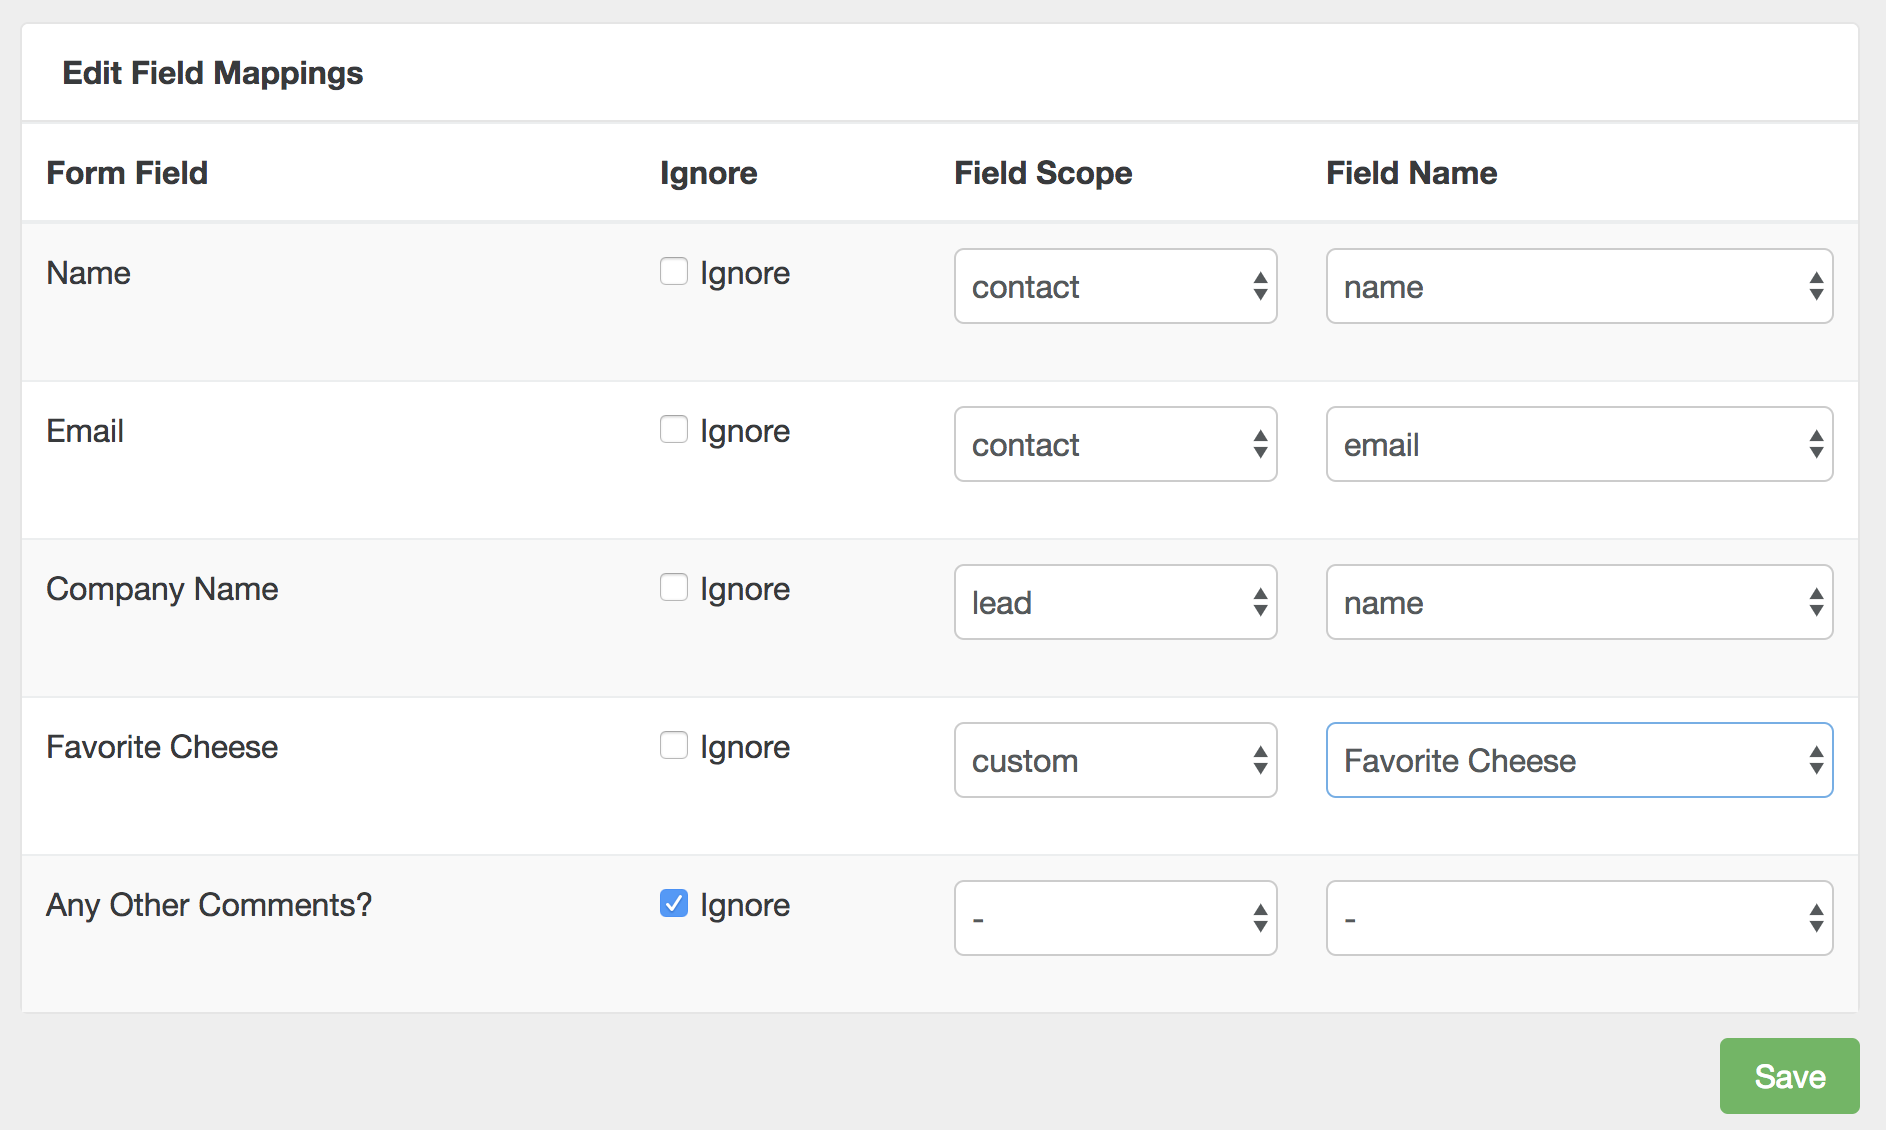
Task: Open Field Name dropdown for Company Name
Action: 1579,602
